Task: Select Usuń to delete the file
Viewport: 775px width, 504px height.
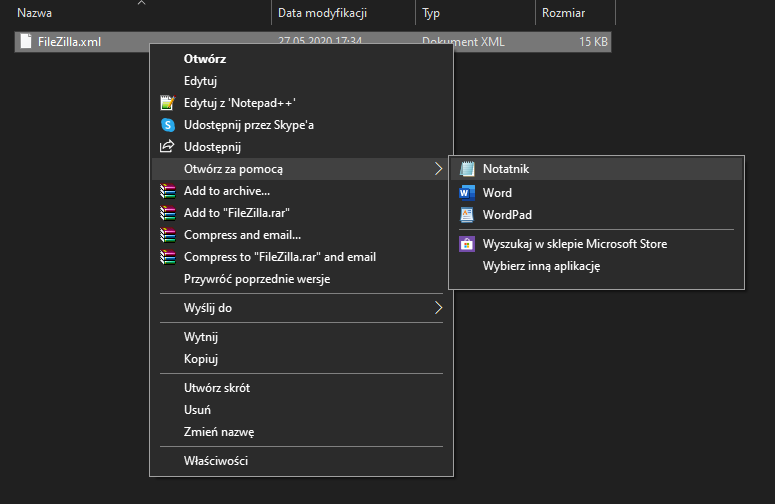Action: [x=301, y=410]
